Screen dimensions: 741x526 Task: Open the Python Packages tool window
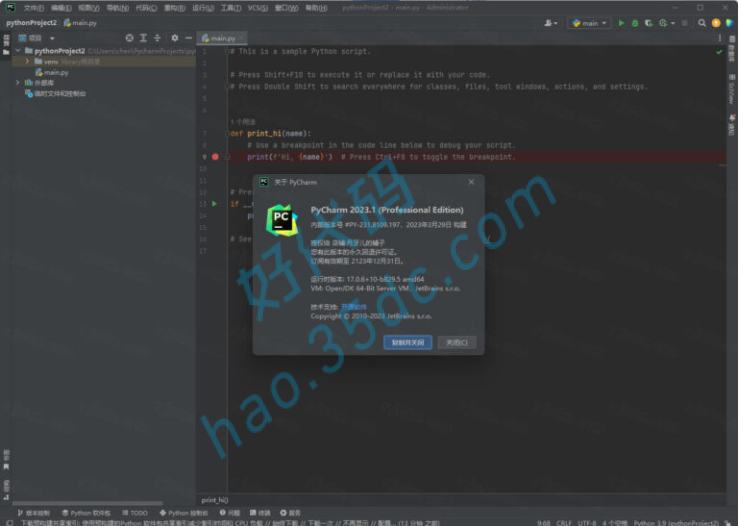click(x=86, y=513)
